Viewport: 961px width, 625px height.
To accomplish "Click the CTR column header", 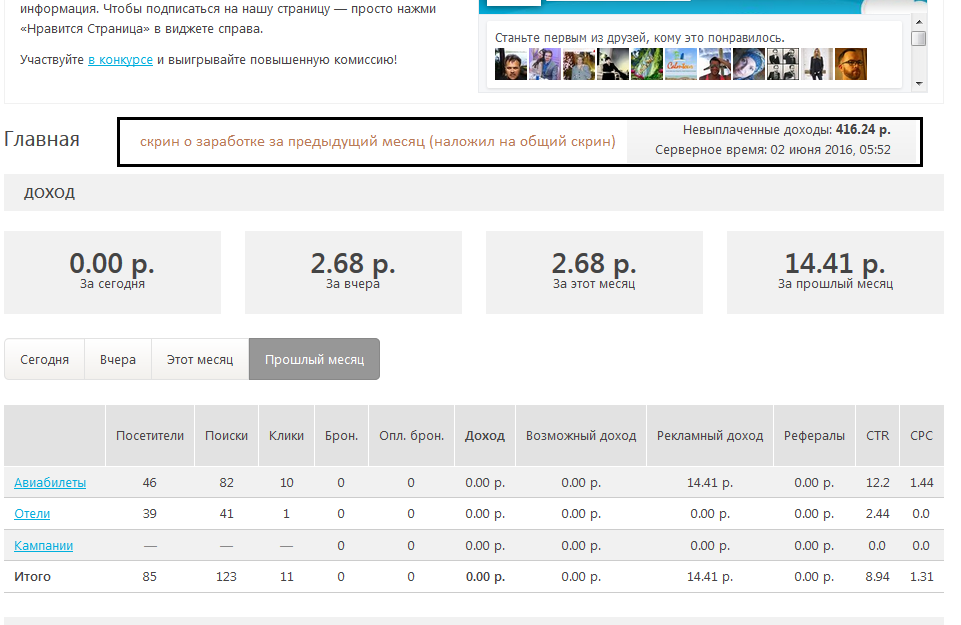I will click(877, 436).
